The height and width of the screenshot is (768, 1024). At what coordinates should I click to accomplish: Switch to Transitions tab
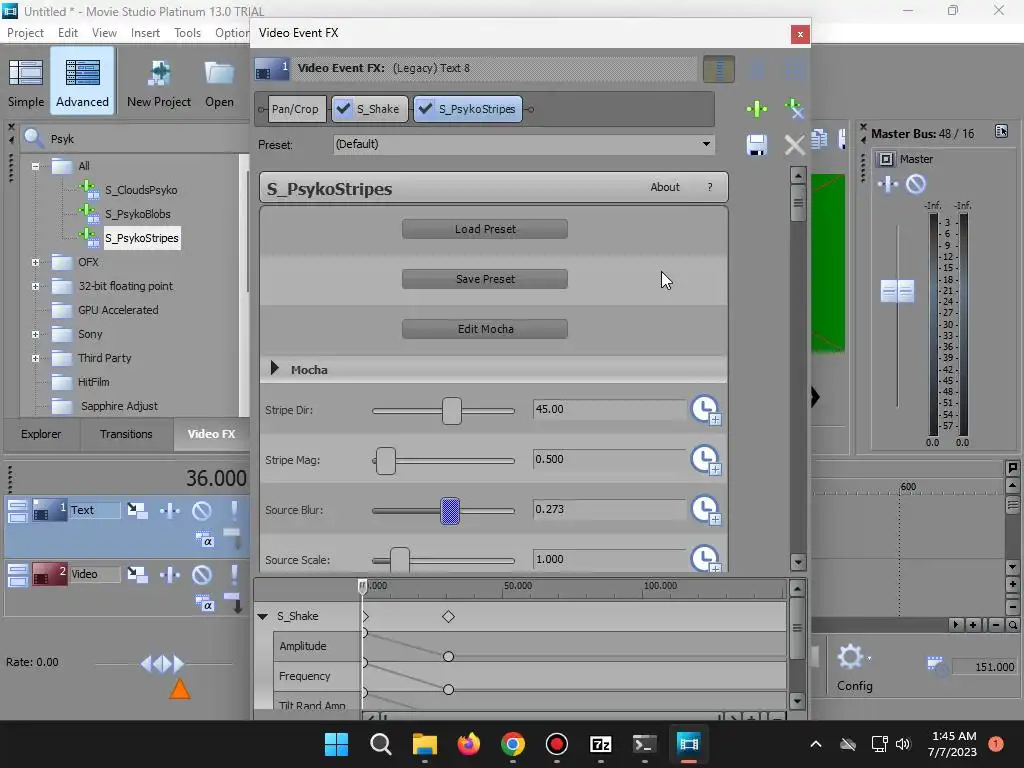(126, 434)
